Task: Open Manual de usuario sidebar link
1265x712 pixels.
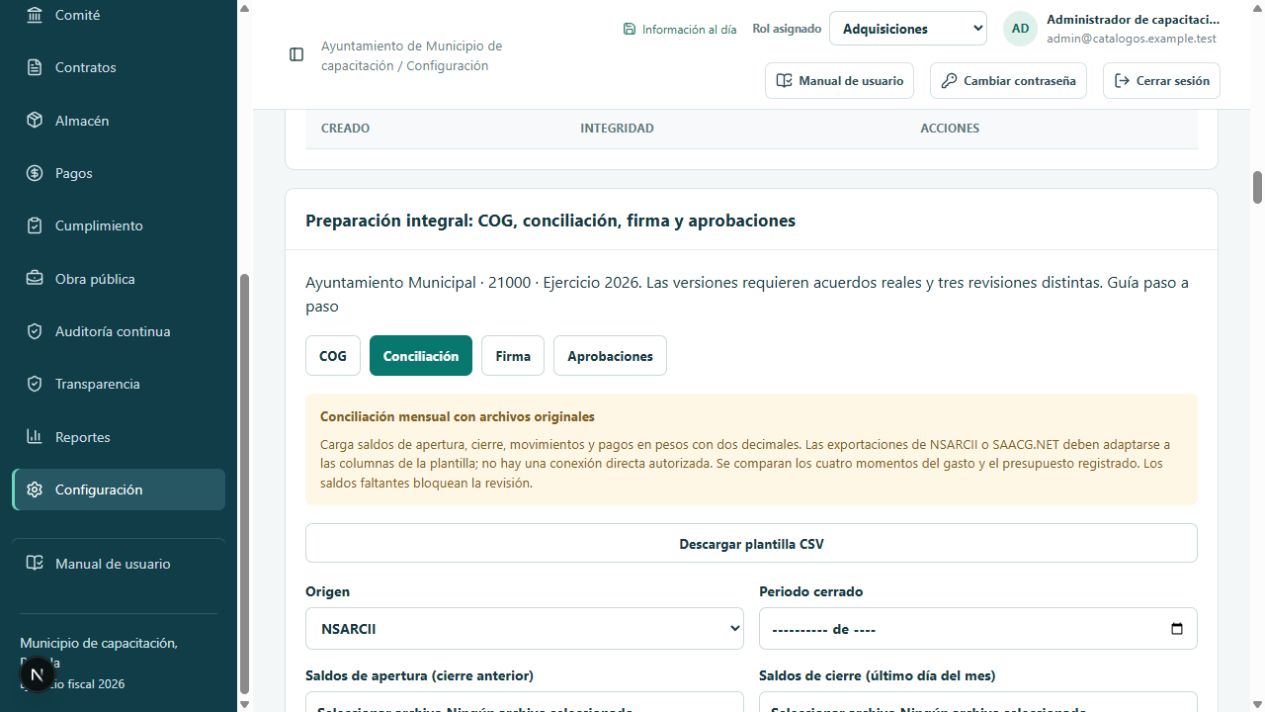Action: click(x=118, y=563)
